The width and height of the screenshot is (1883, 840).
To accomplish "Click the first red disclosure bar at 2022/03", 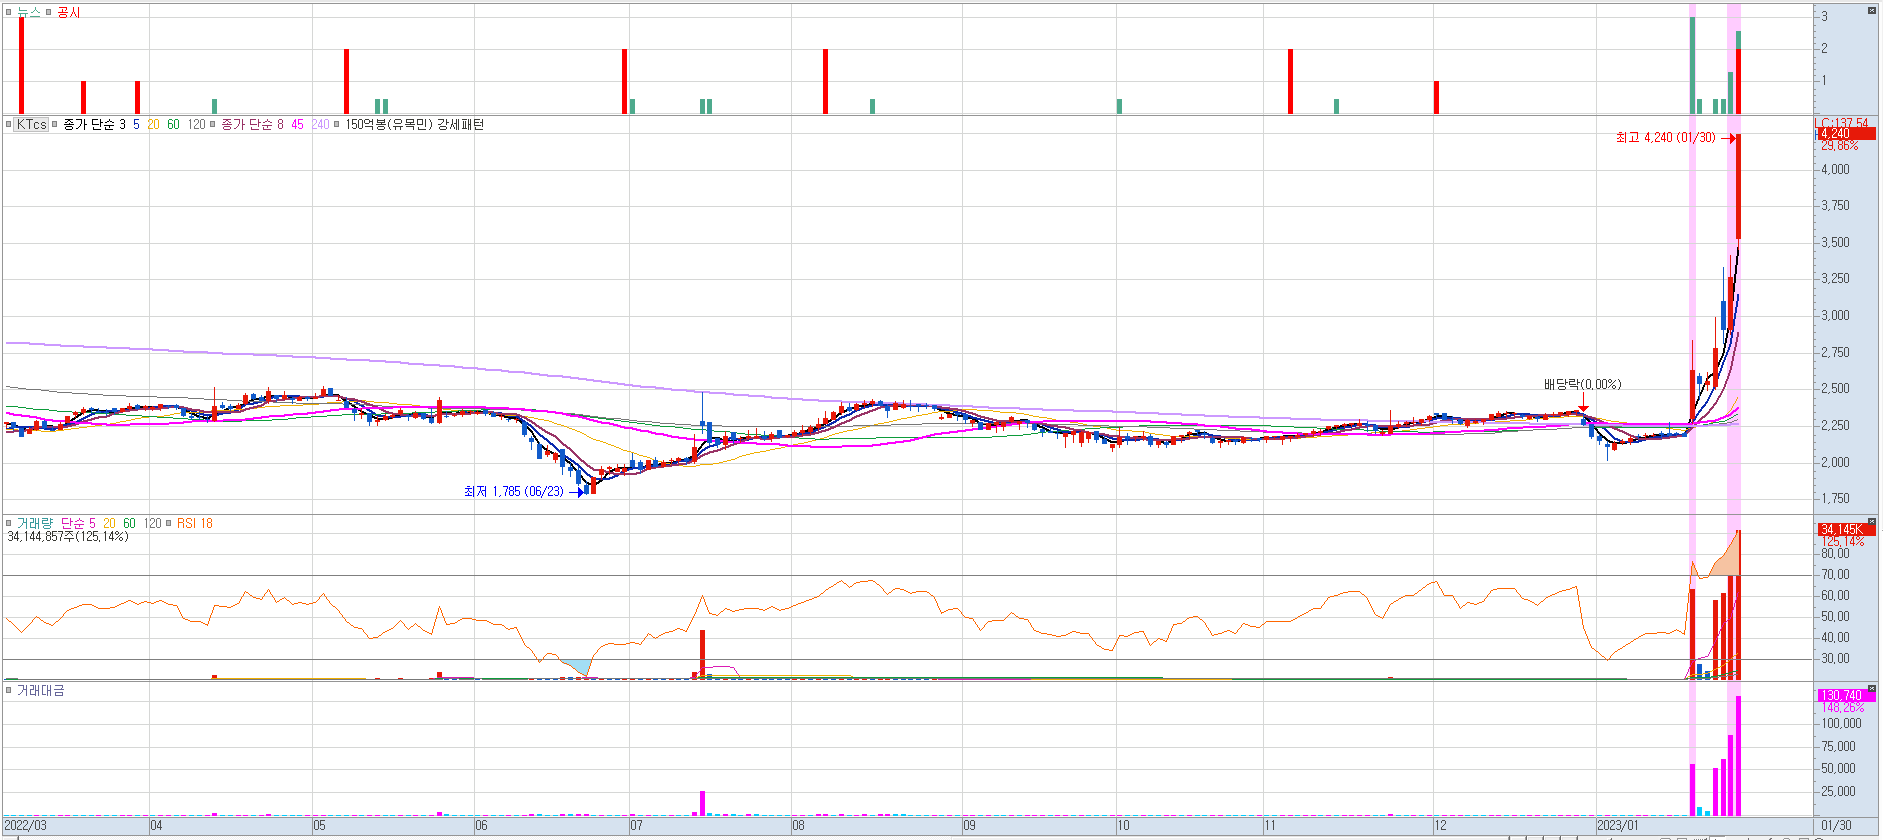I will pos(21,65).
